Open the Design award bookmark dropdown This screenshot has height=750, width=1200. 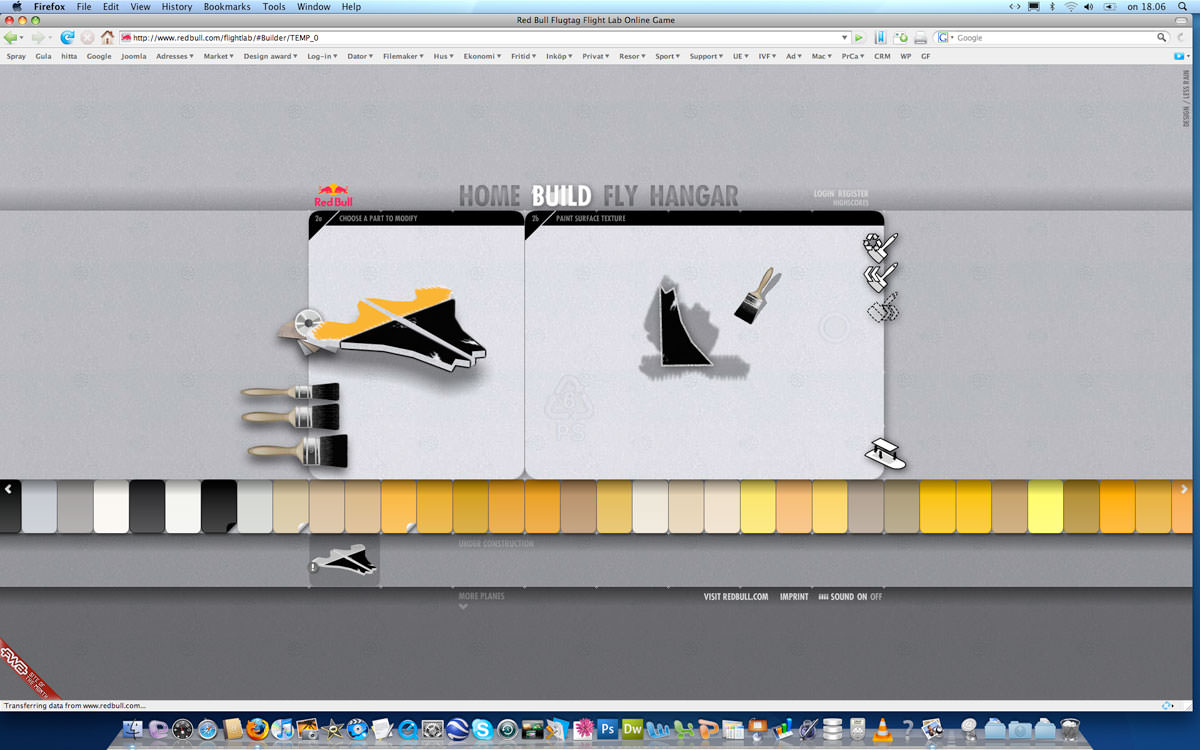(270, 56)
